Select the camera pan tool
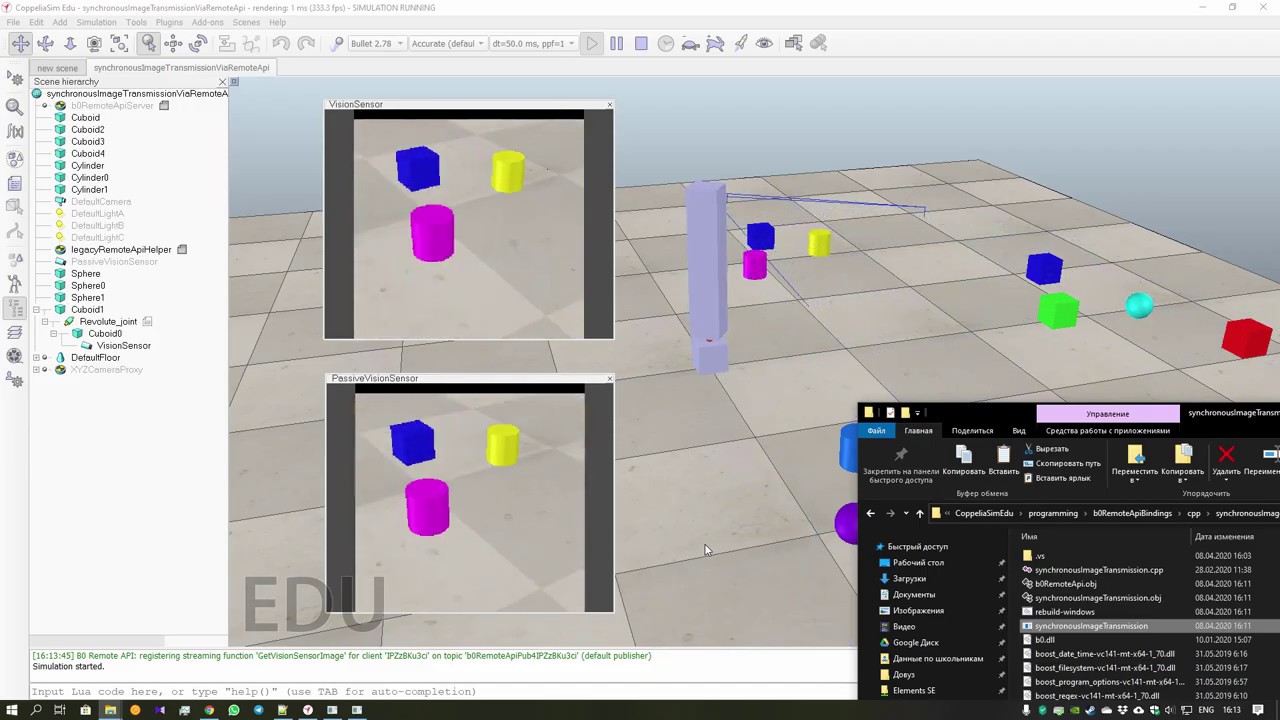This screenshot has width=1280, height=720. coord(20,43)
